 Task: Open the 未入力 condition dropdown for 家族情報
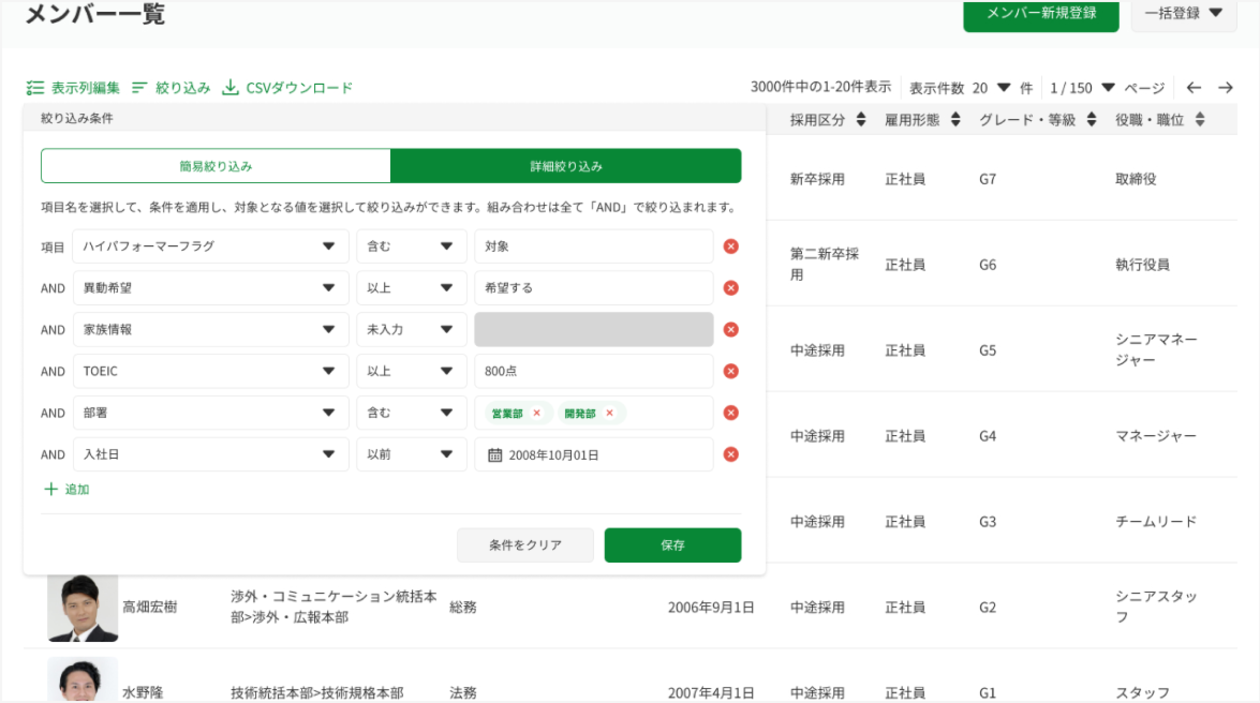pos(411,328)
